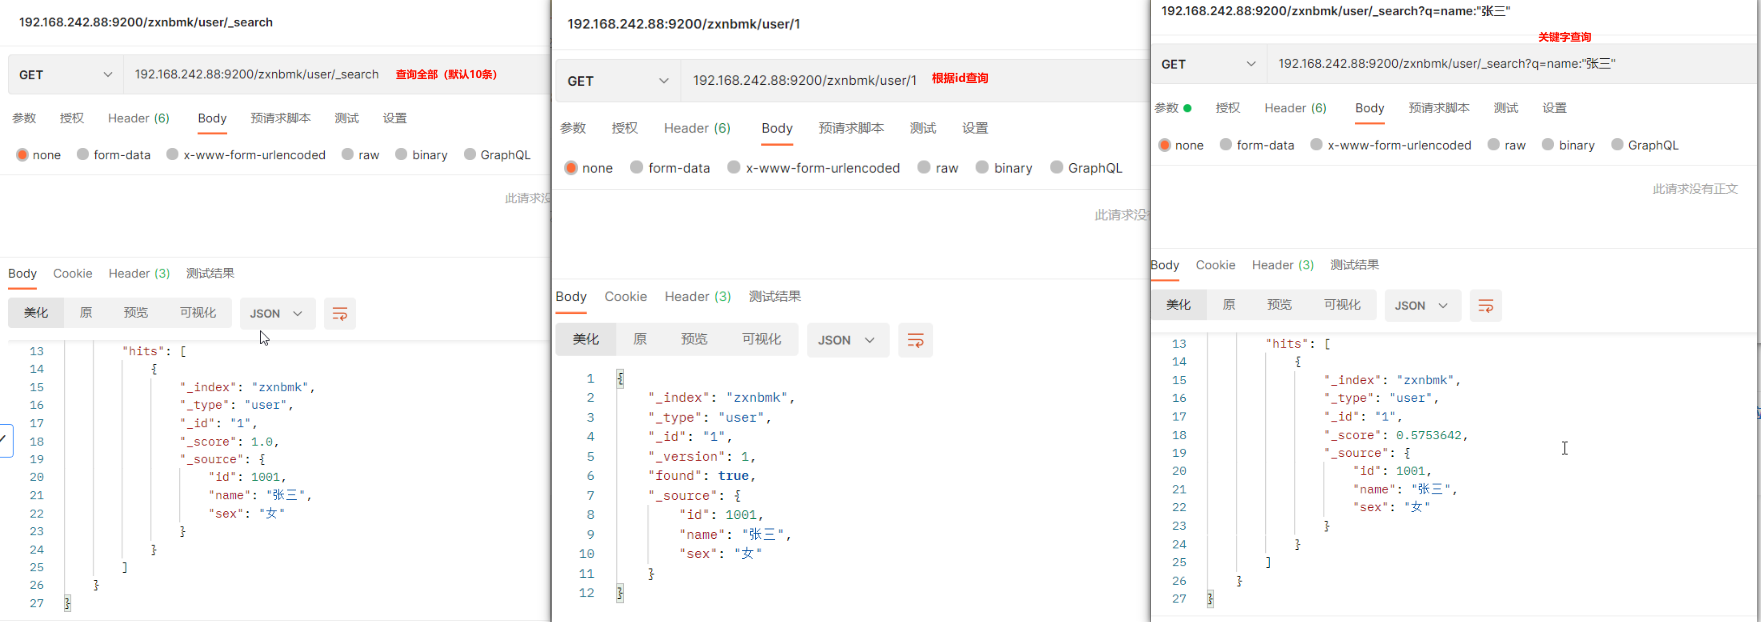
Task: Open GET method dropdown in right panel
Action: point(1209,64)
